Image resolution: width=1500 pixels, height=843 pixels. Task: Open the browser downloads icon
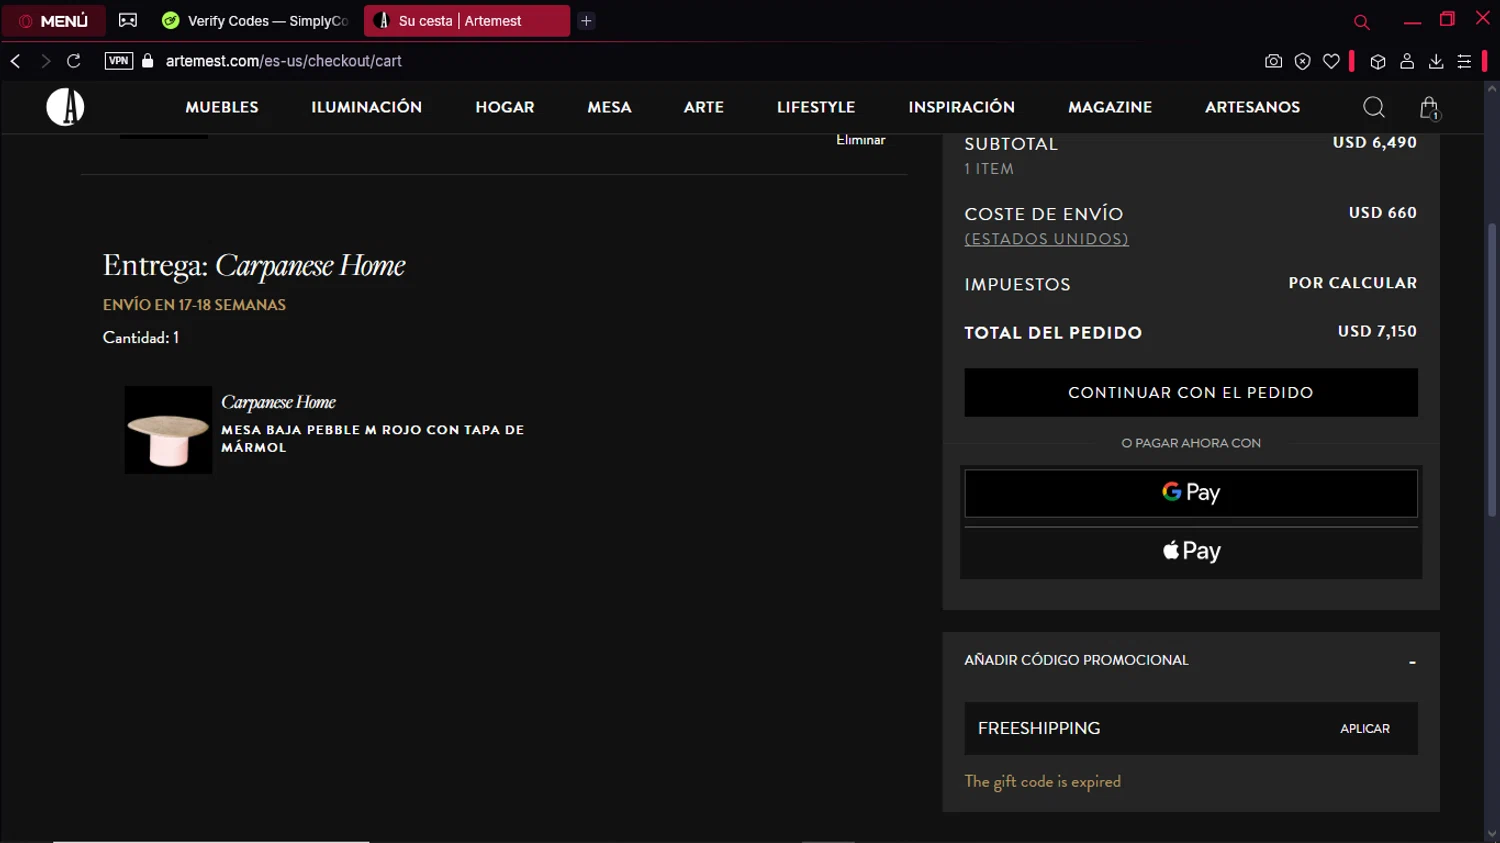coord(1436,61)
